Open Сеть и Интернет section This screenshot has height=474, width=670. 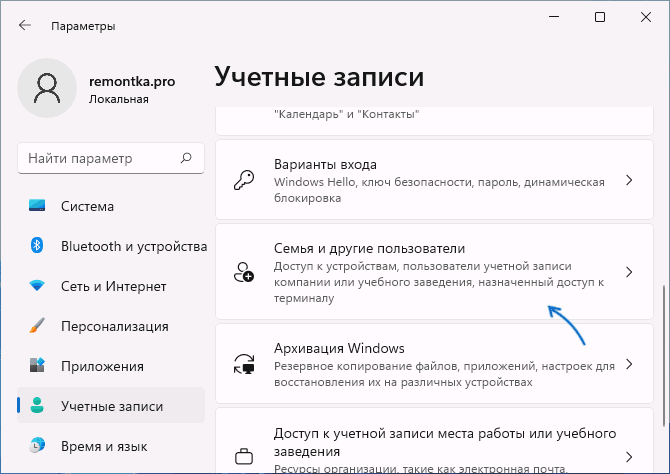111,286
